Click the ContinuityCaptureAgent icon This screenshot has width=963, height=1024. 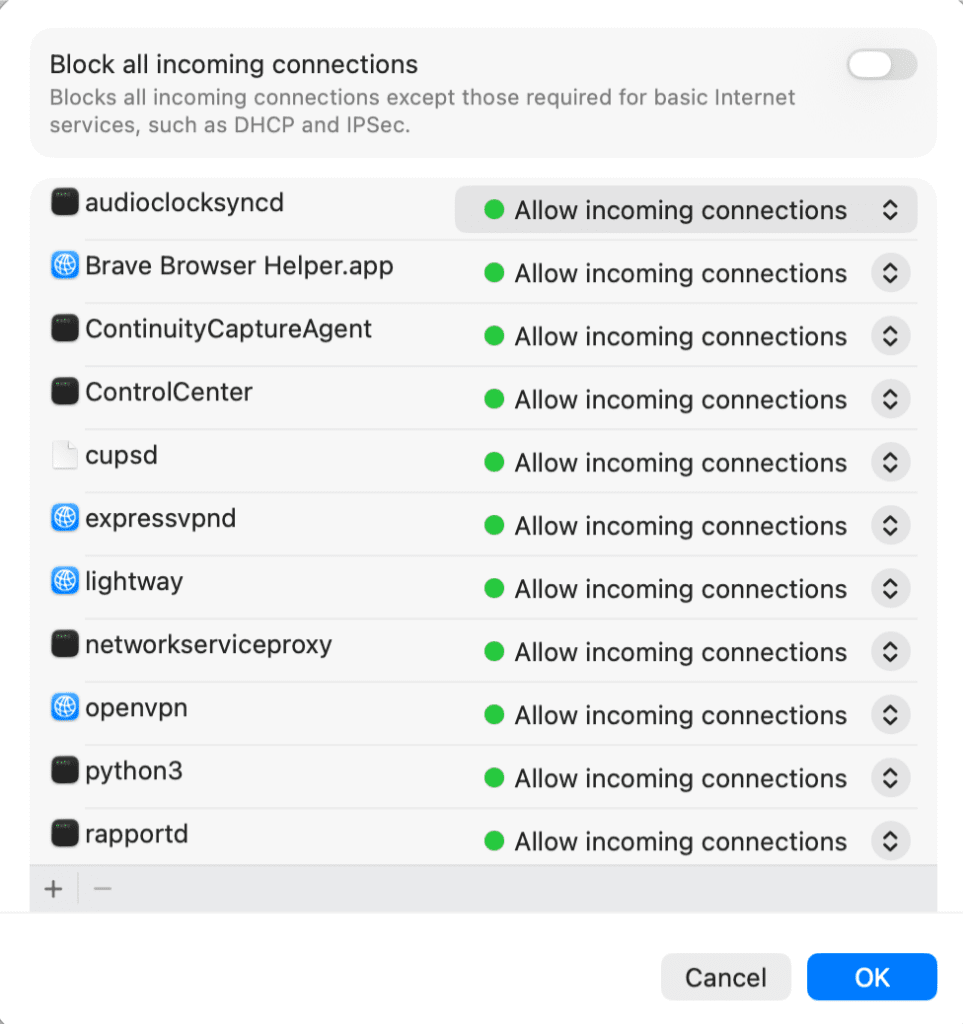(x=65, y=328)
